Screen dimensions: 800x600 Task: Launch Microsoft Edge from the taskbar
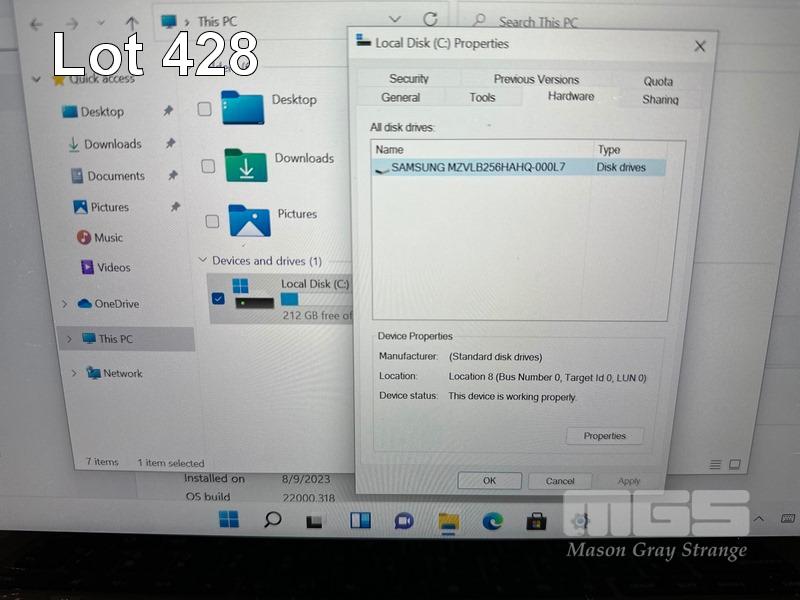[492, 521]
